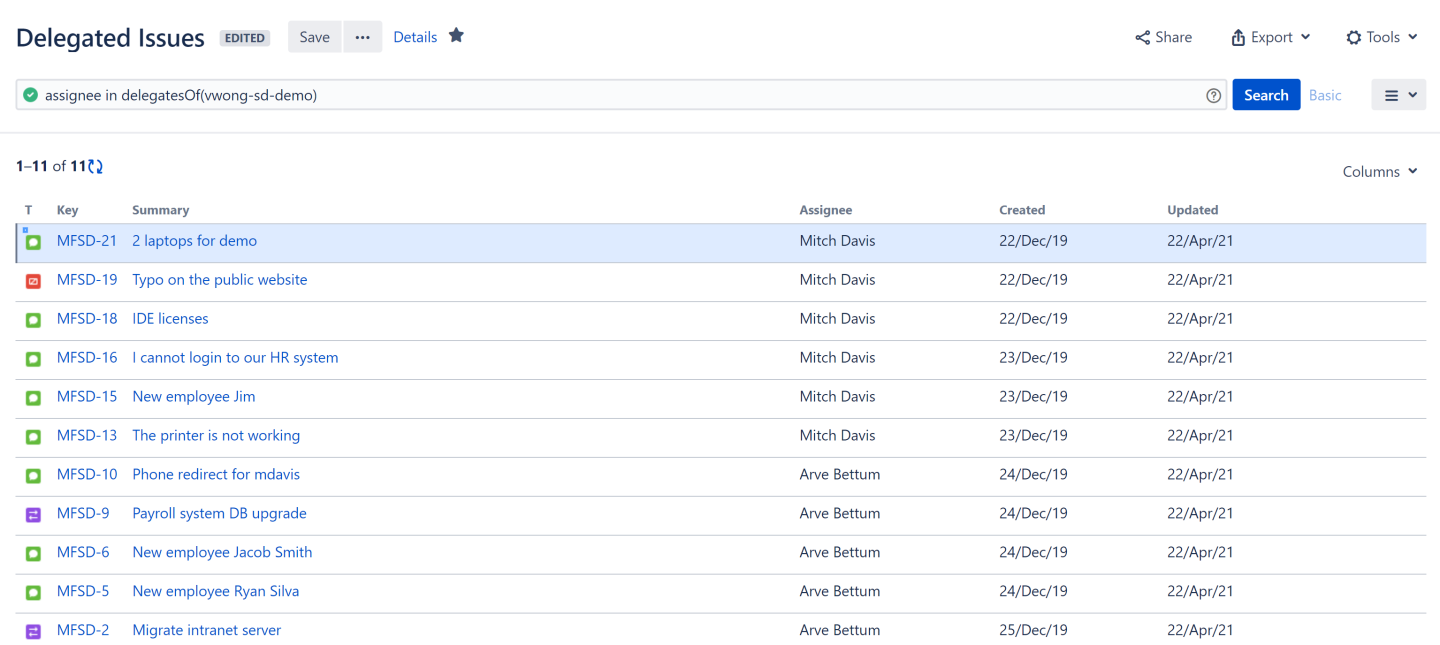This screenshot has width=1440, height=645.
Task: Click the service request icon for MFSD-21
Action: (x=33, y=242)
